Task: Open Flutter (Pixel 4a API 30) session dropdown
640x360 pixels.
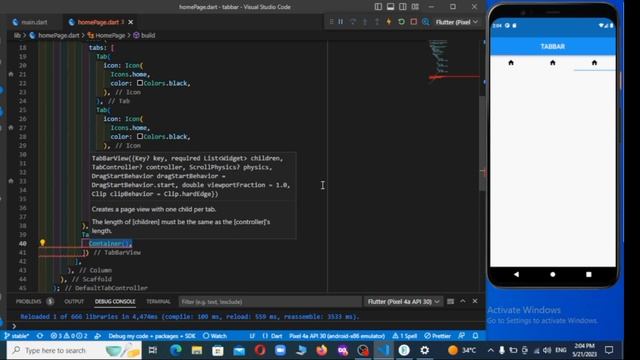Action: [403, 302]
